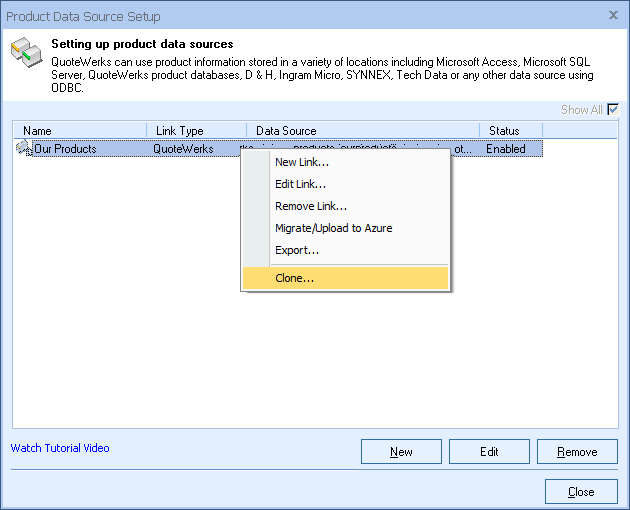Choose Export from the context menu

coord(297,250)
